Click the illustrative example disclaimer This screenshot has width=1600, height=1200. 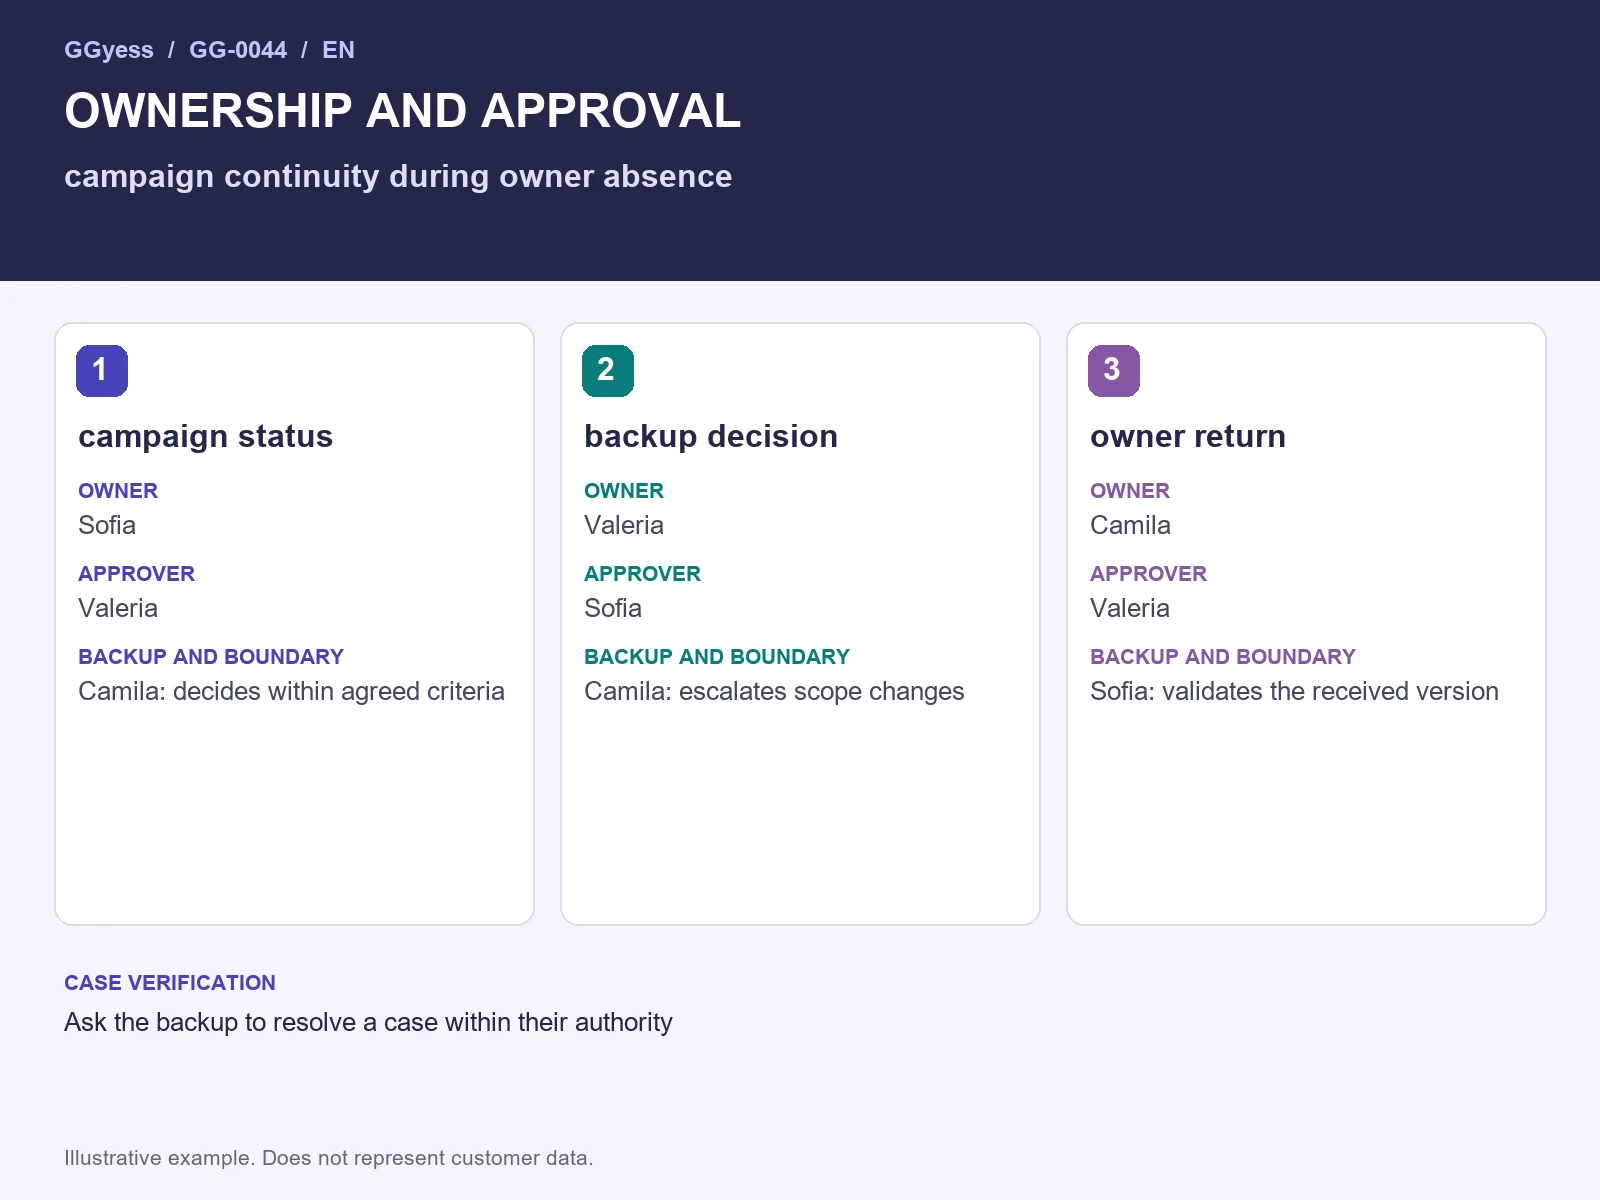pyautogui.click(x=329, y=1158)
